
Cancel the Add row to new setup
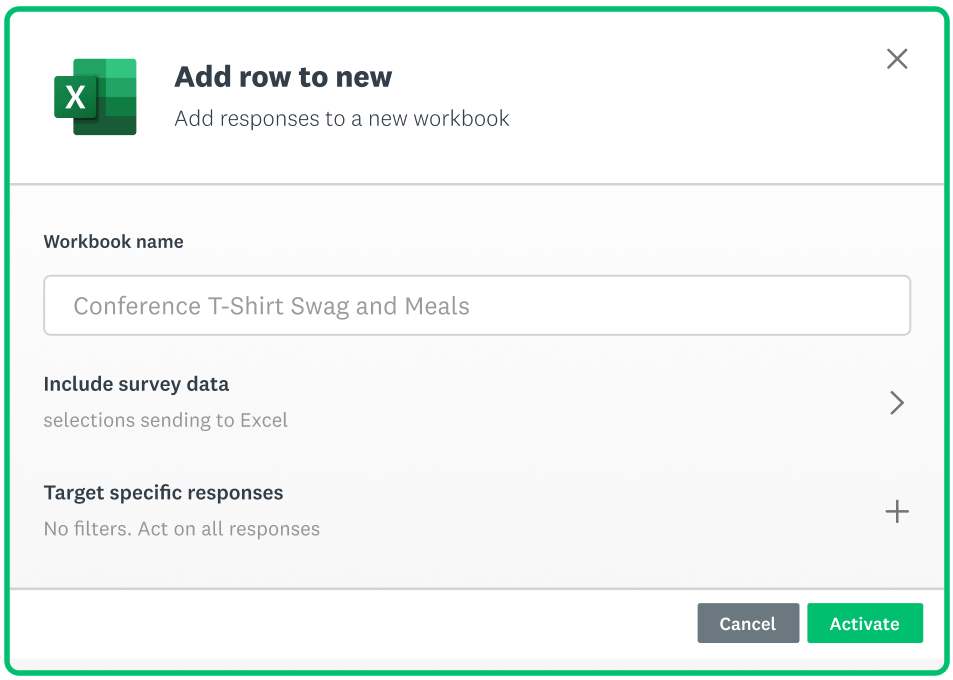(x=748, y=623)
